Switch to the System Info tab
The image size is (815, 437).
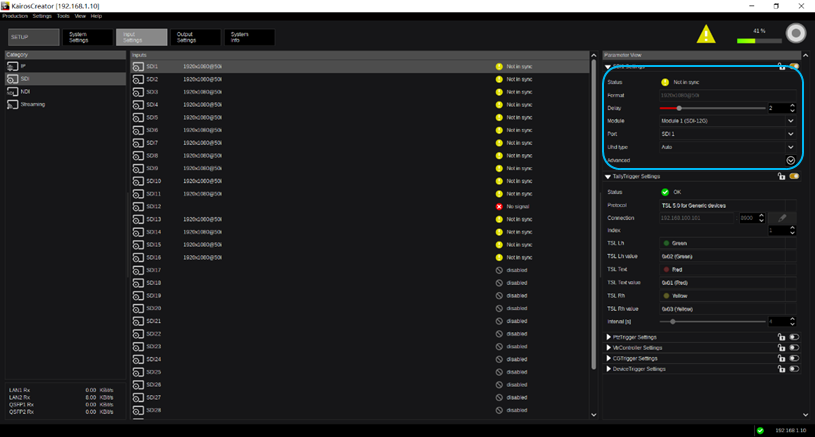point(249,37)
